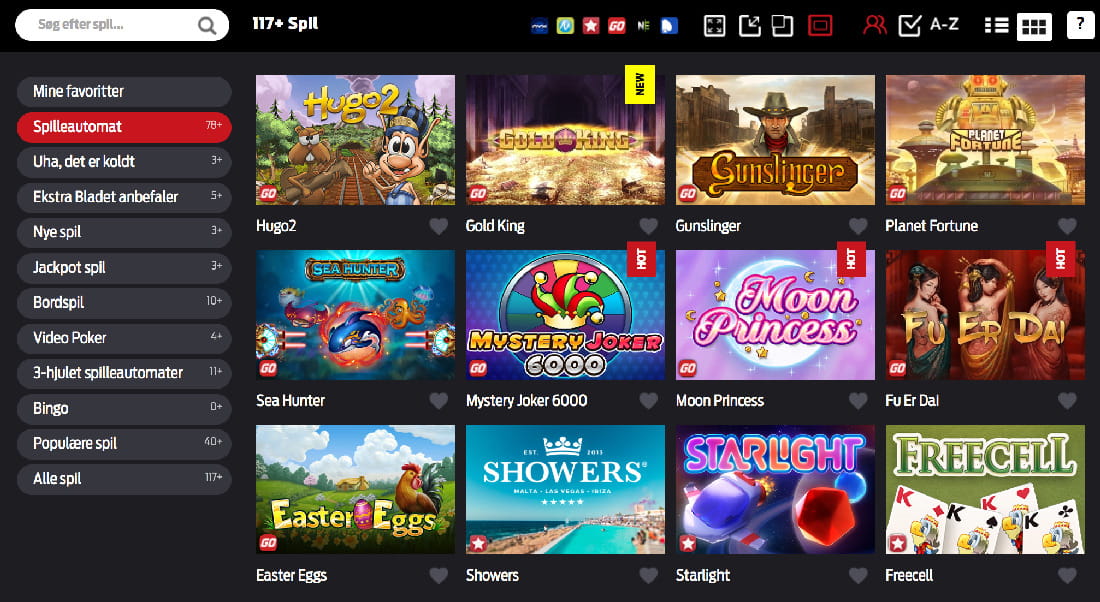
Task: Select the grid view layout
Action: (1033, 27)
